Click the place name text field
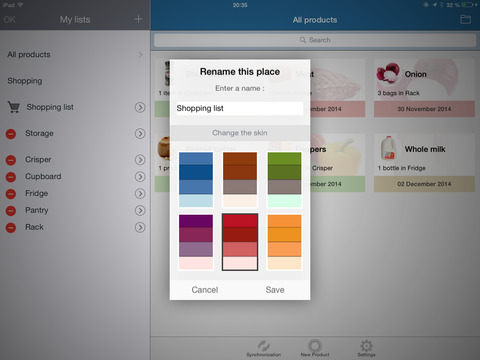 coord(240,108)
